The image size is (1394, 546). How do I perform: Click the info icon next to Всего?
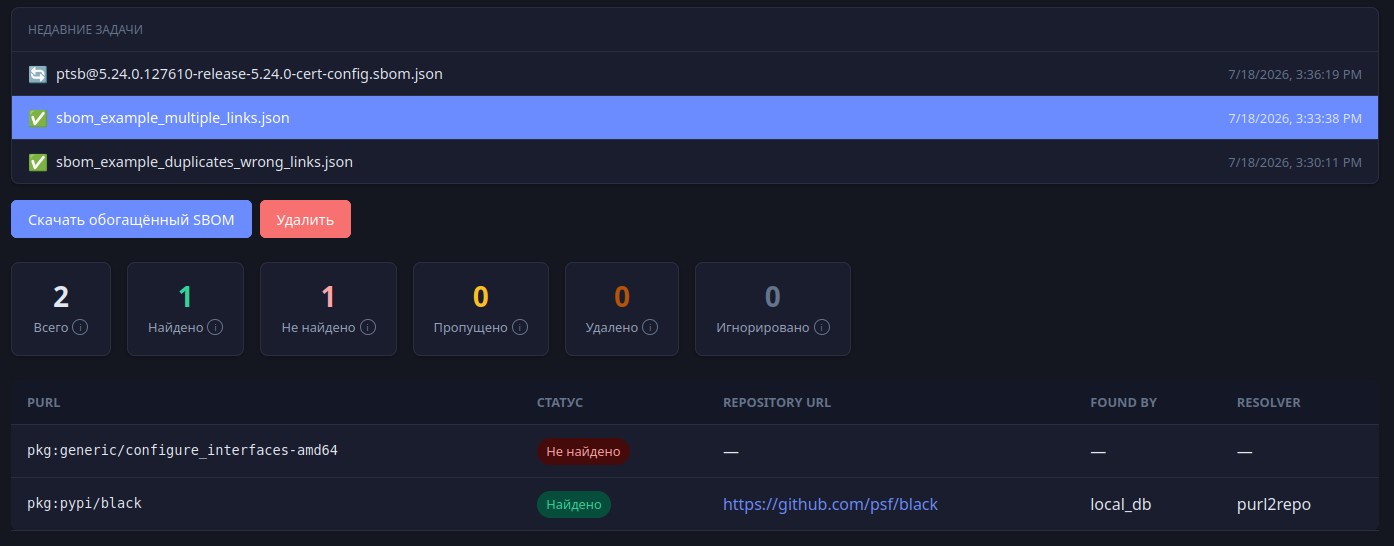coord(81,327)
